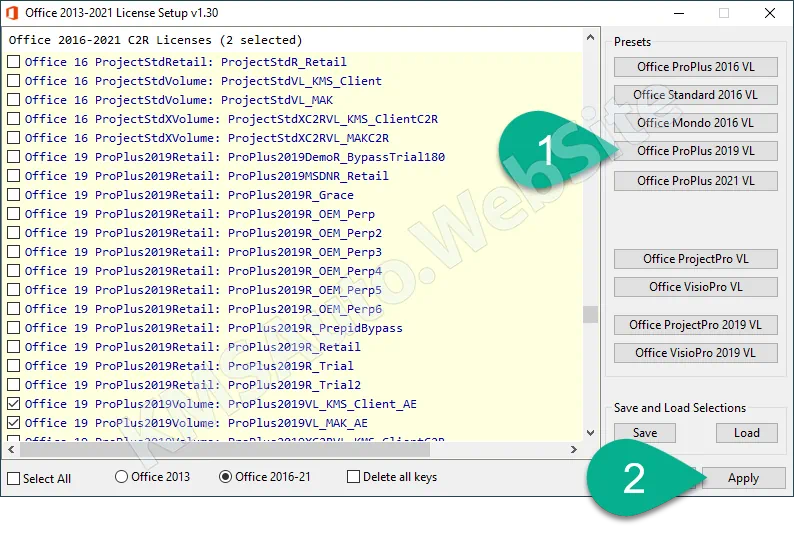Check ProPlus2019R_Grace checkbox
The width and height of the screenshot is (794, 540).
[x=14, y=195]
